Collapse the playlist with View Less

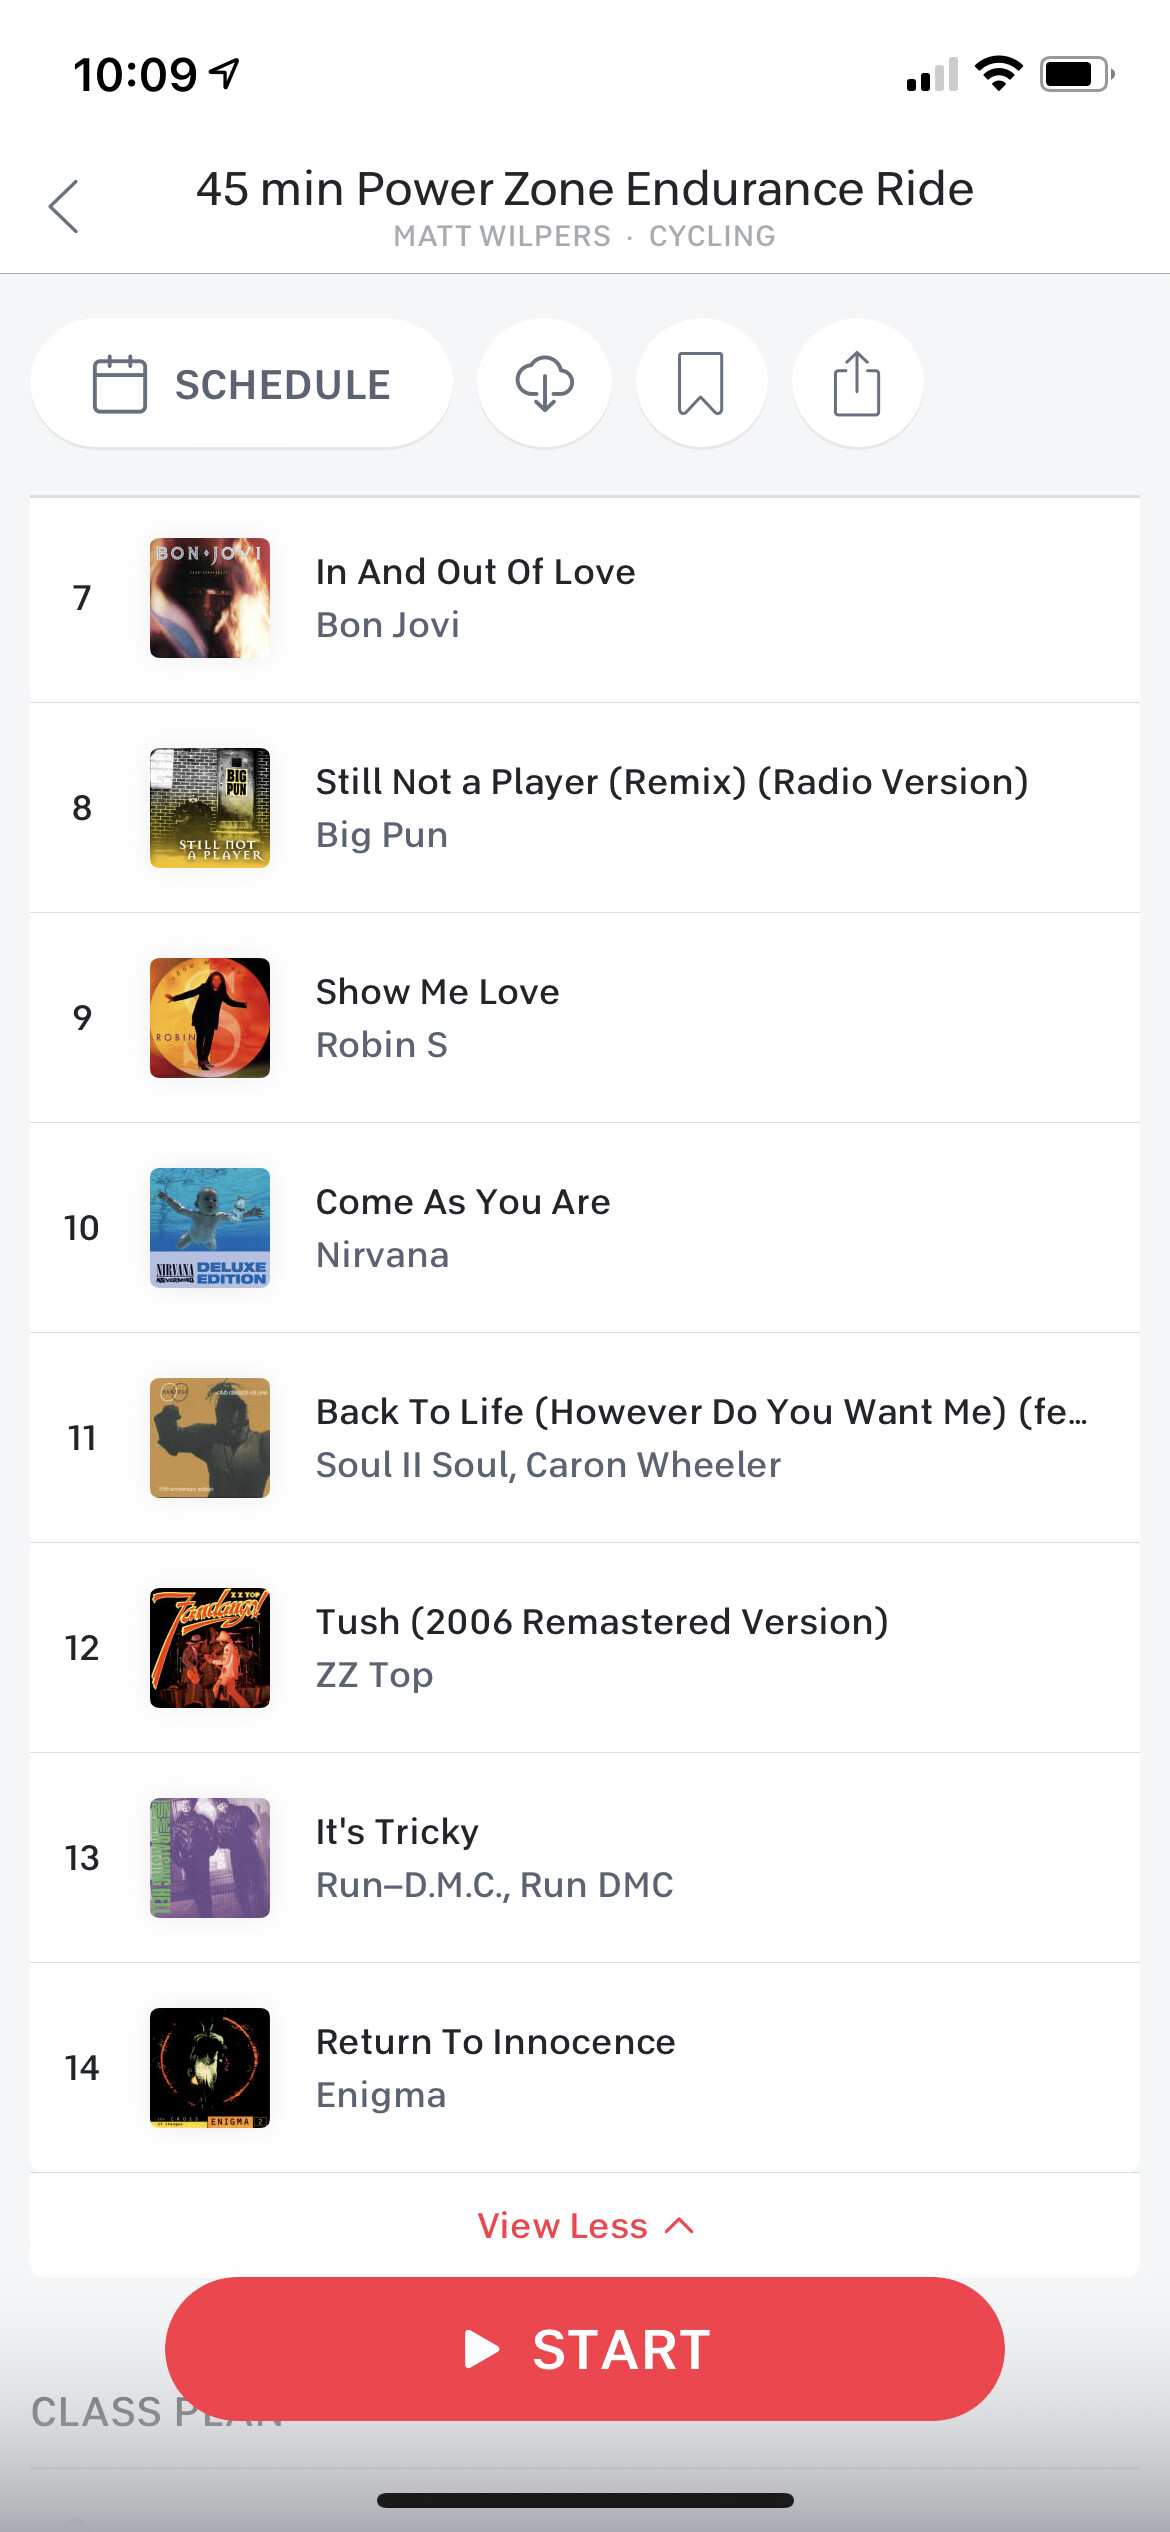(585, 2226)
